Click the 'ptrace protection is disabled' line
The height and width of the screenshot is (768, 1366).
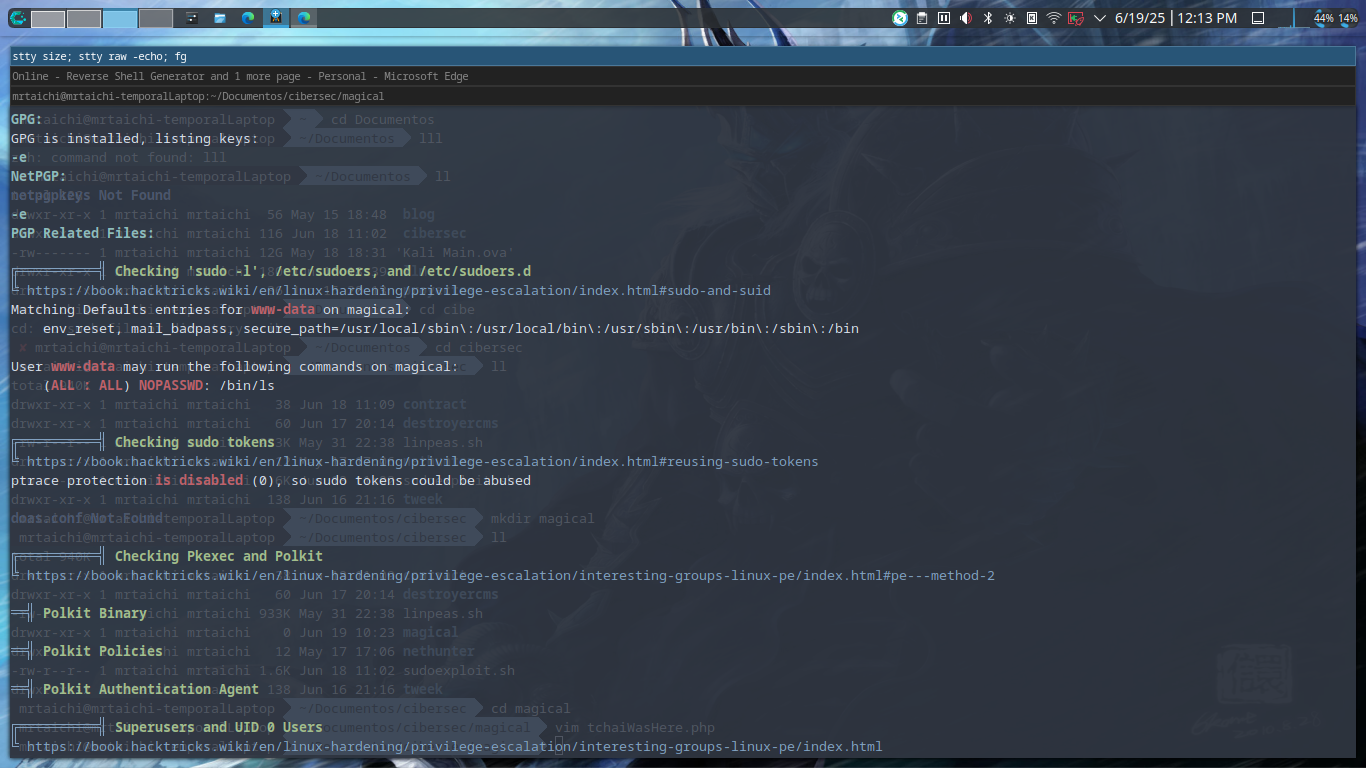pos(271,480)
